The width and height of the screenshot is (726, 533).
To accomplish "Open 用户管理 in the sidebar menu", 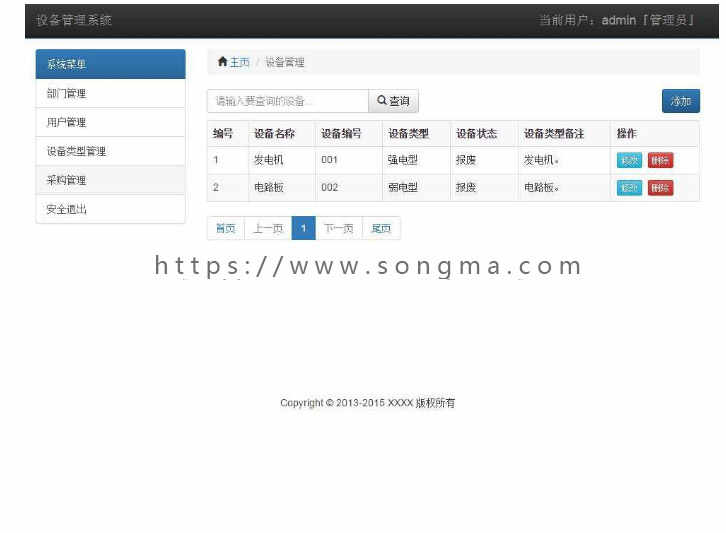I will [111, 123].
